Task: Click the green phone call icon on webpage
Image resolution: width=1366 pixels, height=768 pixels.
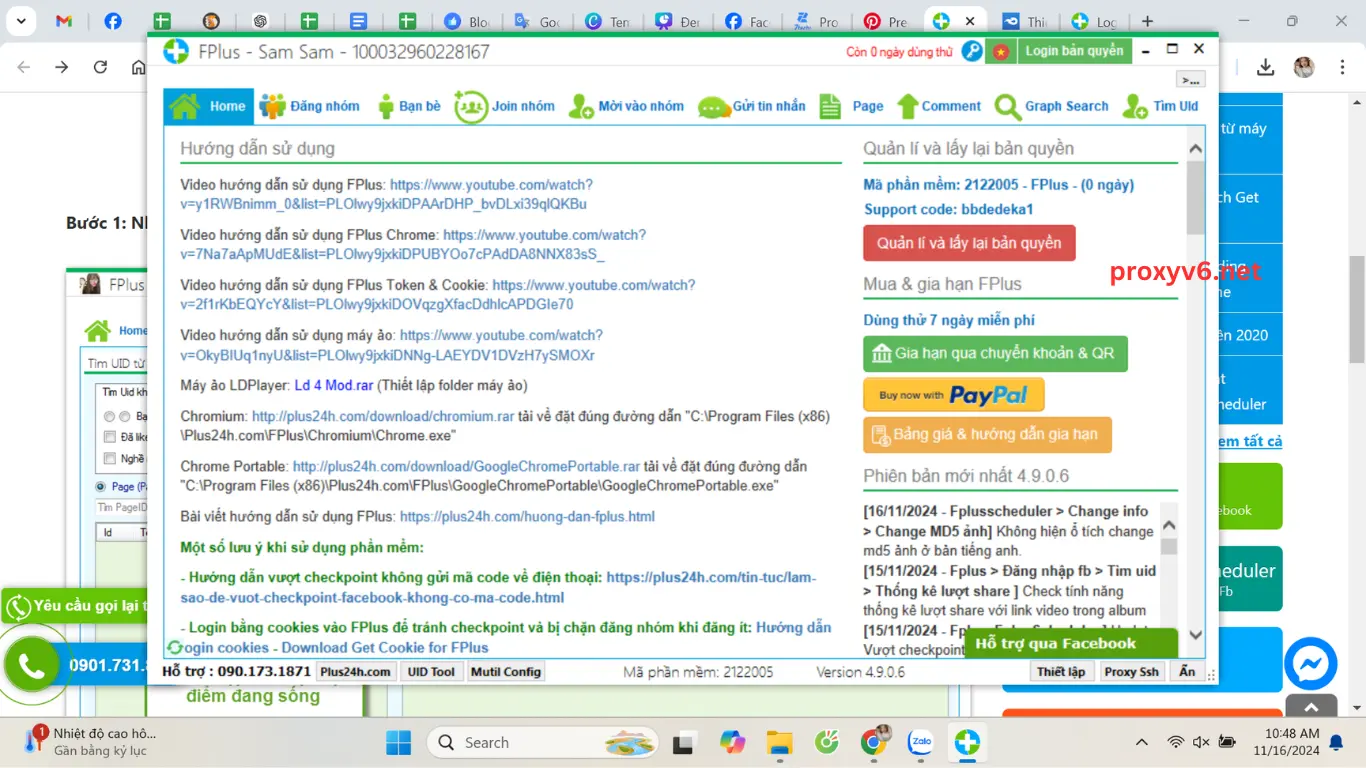Action: pyautogui.click(x=31, y=665)
